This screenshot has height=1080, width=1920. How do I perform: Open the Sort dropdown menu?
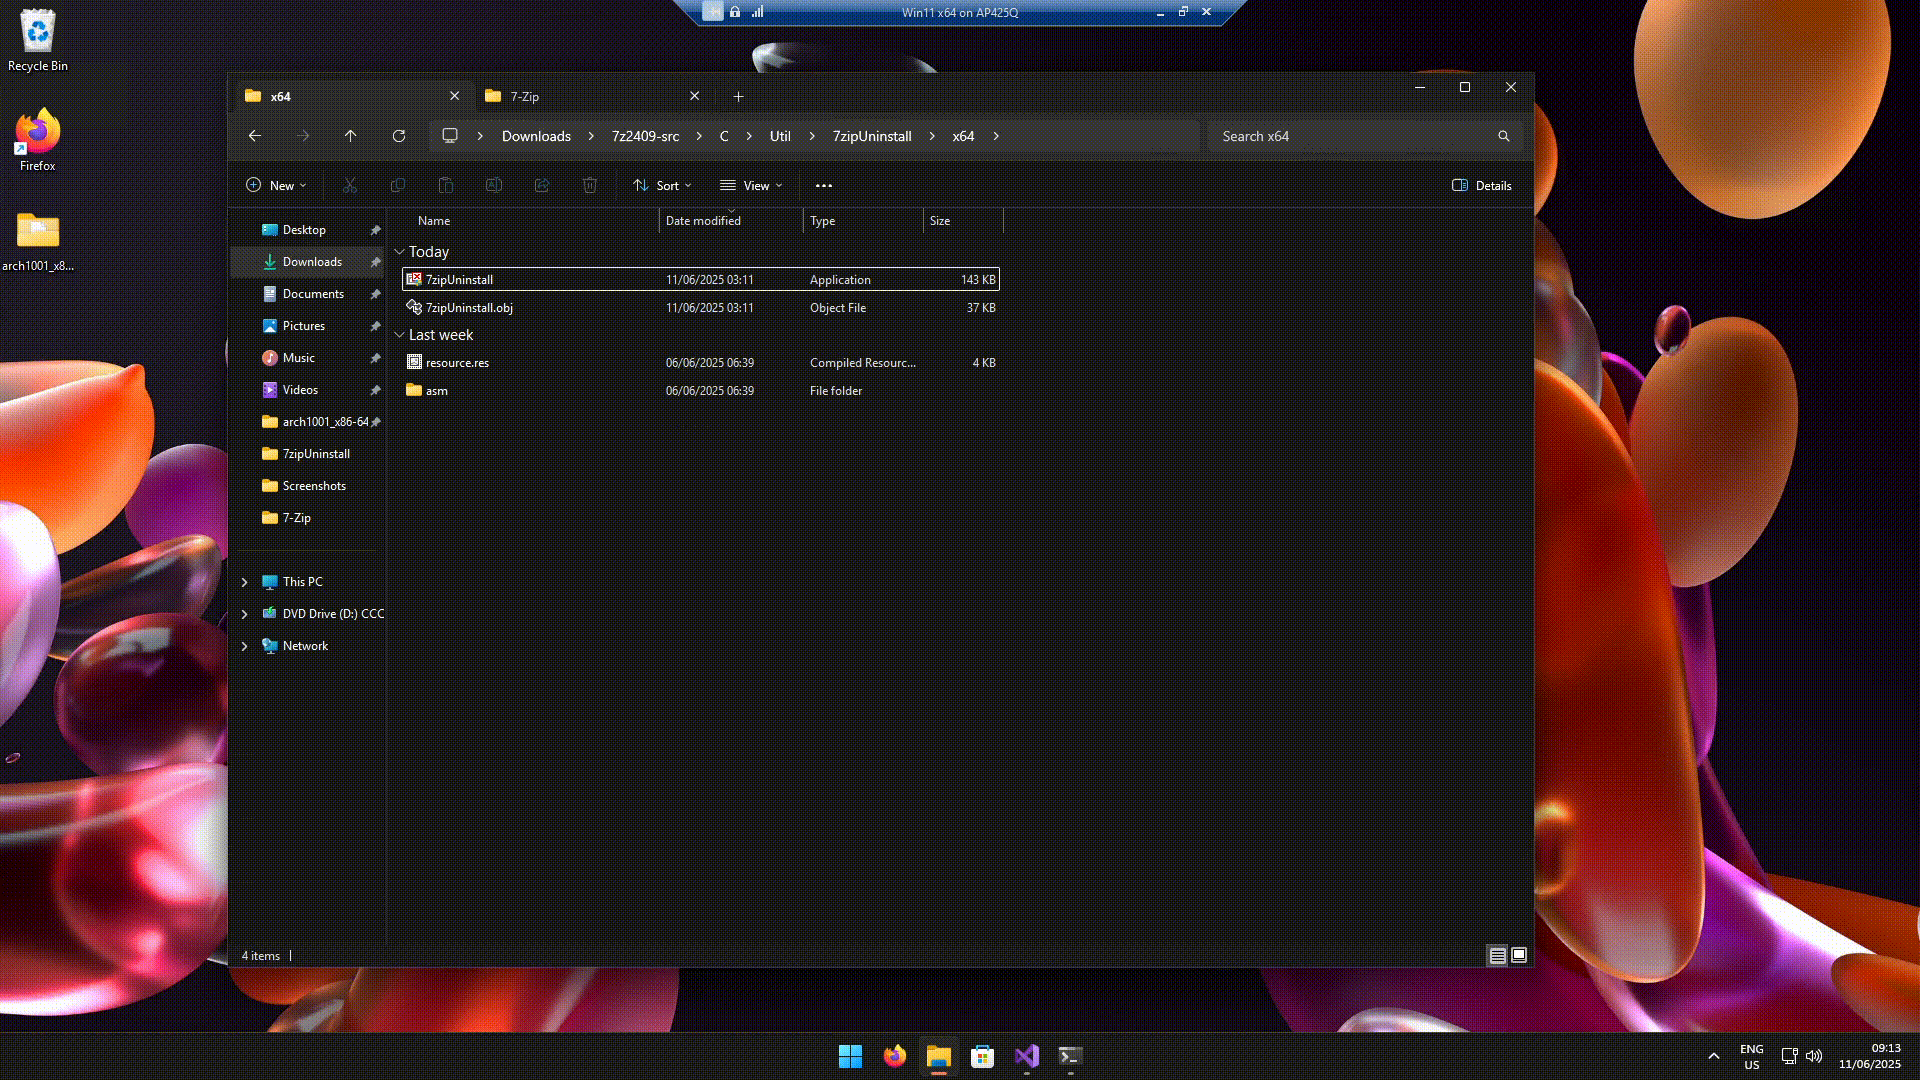(x=662, y=186)
